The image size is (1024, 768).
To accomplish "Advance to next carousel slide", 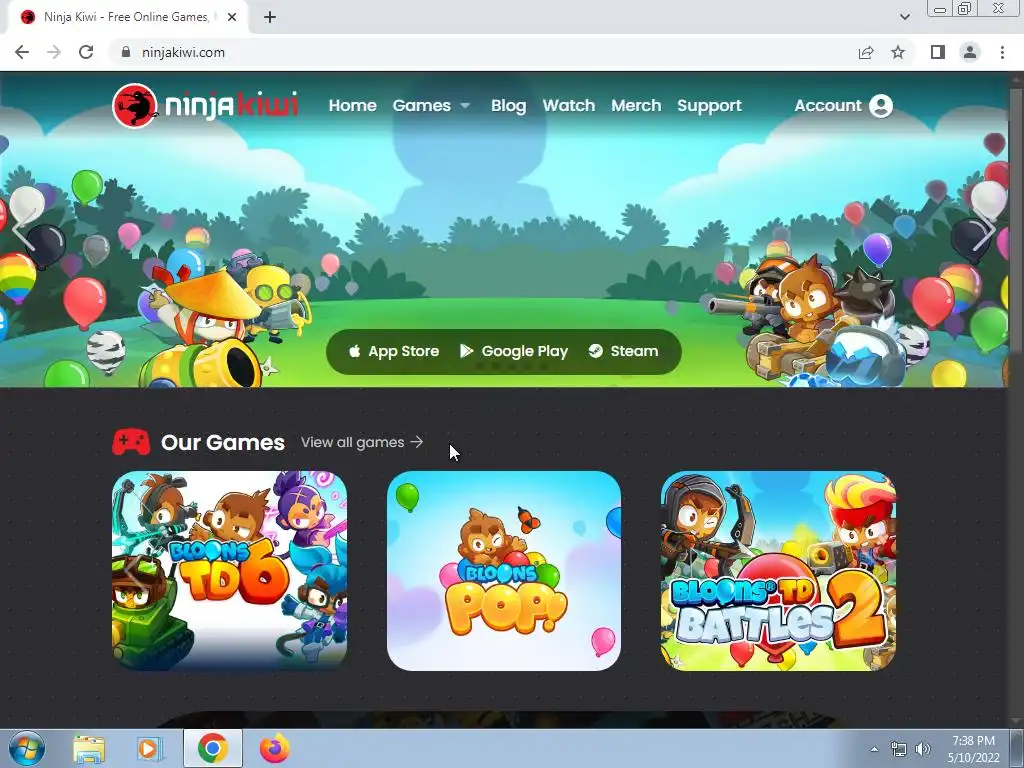I will [983, 230].
